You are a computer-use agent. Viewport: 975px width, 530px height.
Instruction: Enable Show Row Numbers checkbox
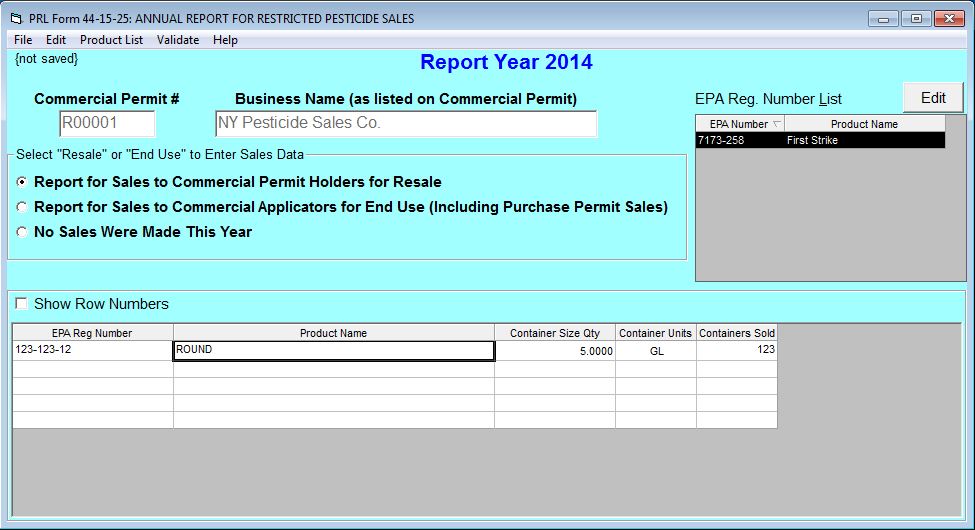(22, 304)
